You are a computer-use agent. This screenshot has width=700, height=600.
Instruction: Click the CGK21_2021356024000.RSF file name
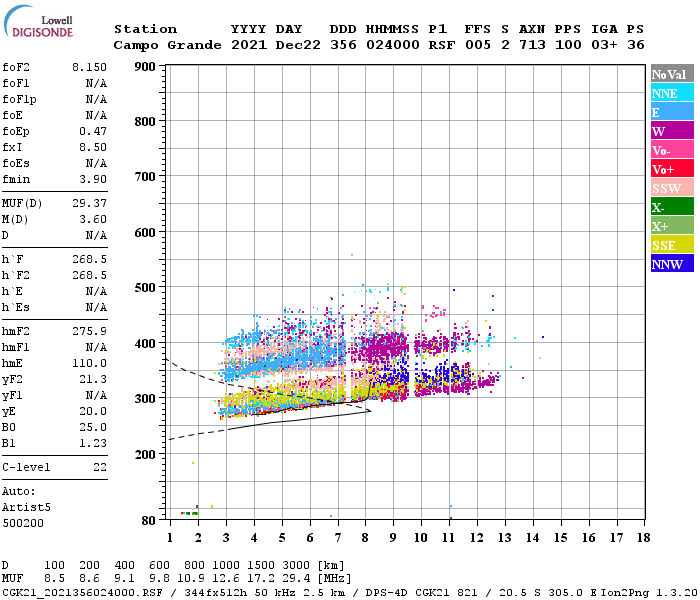point(83,593)
